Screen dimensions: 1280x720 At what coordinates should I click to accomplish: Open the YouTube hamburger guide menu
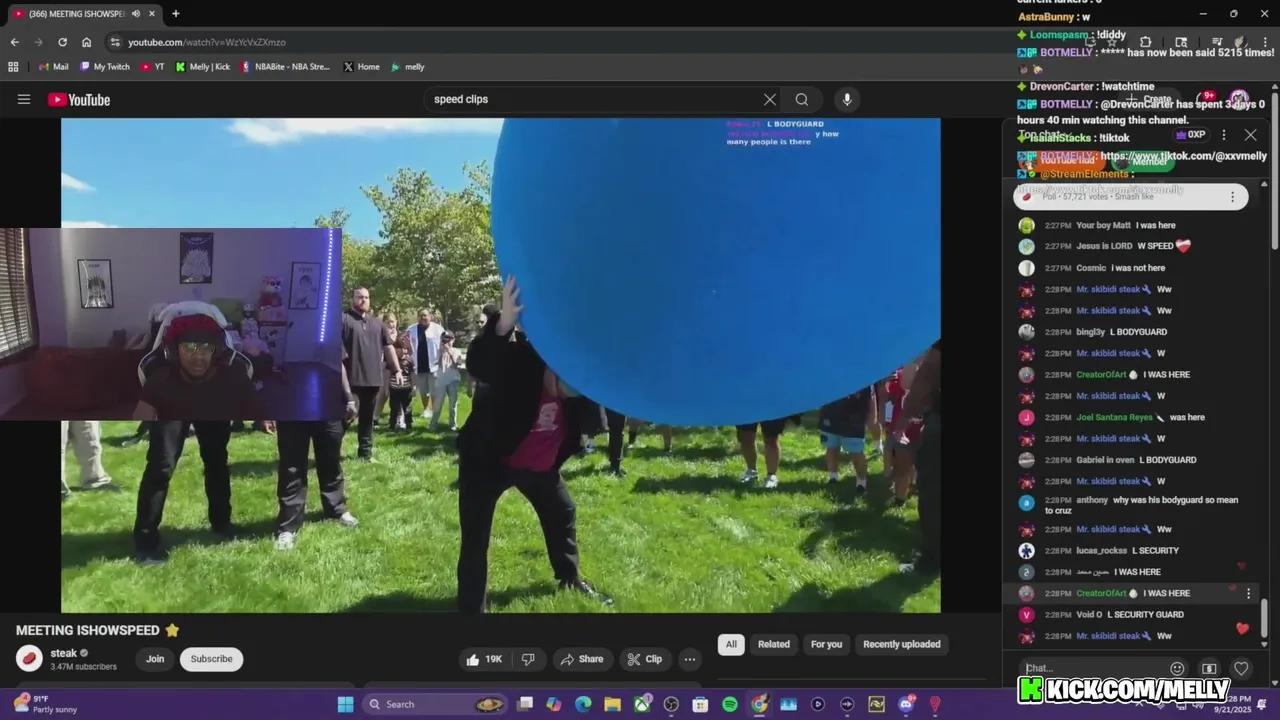click(x=24, y=99)
